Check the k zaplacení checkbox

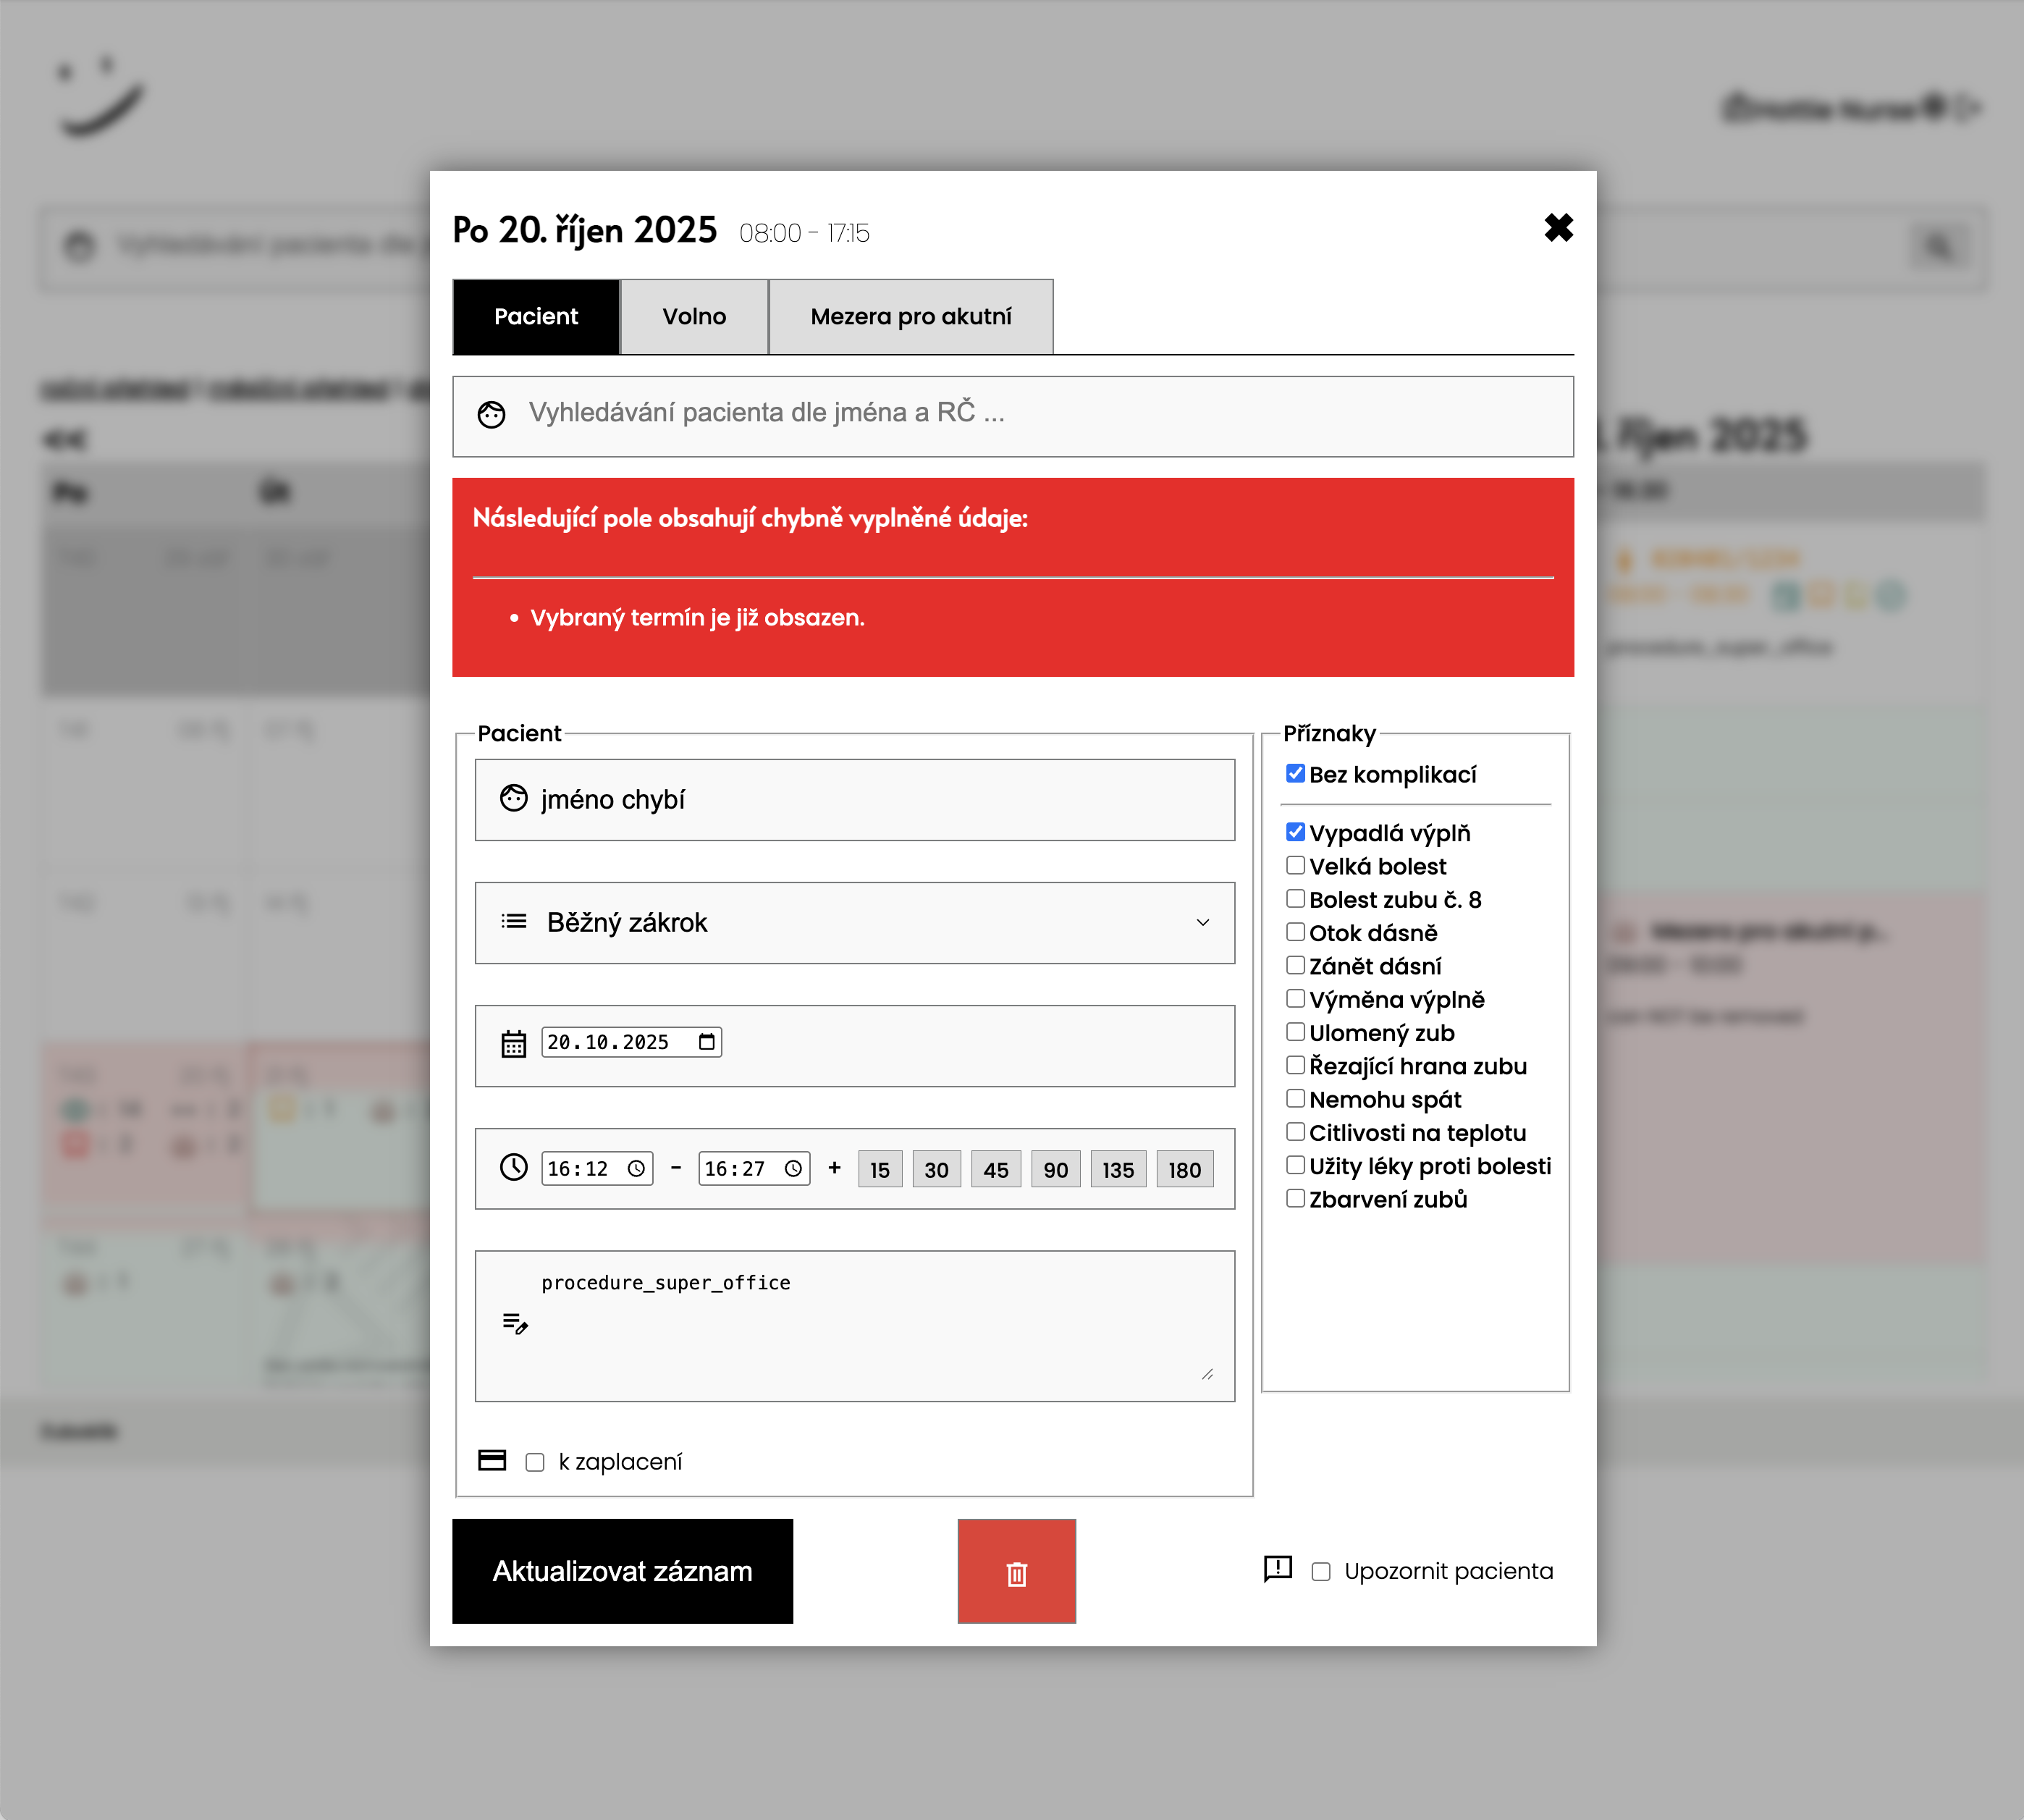(x=535, y=1462)
